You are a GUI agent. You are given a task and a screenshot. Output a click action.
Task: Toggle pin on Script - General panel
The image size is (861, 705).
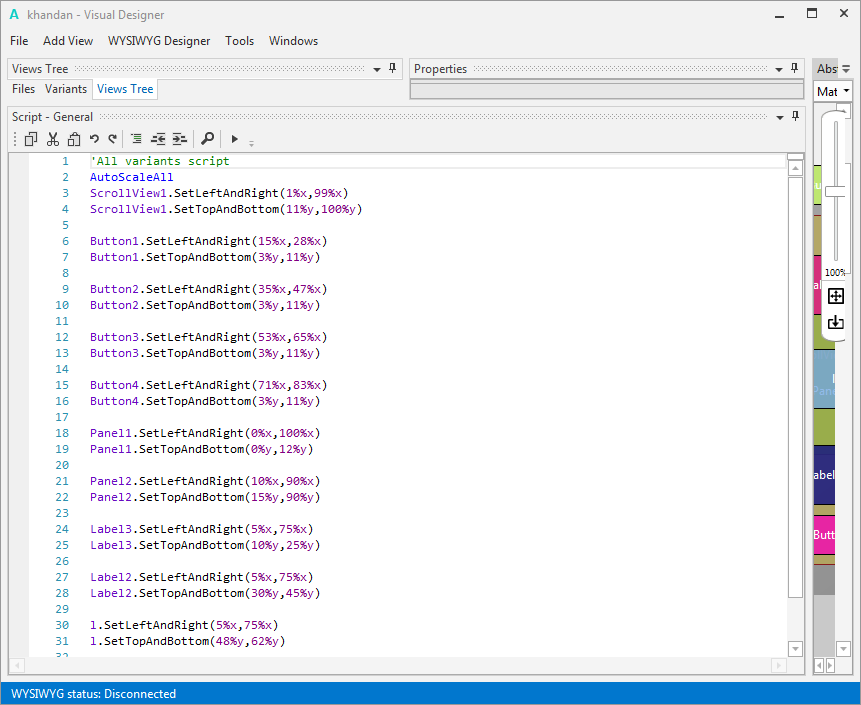coord(795,117)
